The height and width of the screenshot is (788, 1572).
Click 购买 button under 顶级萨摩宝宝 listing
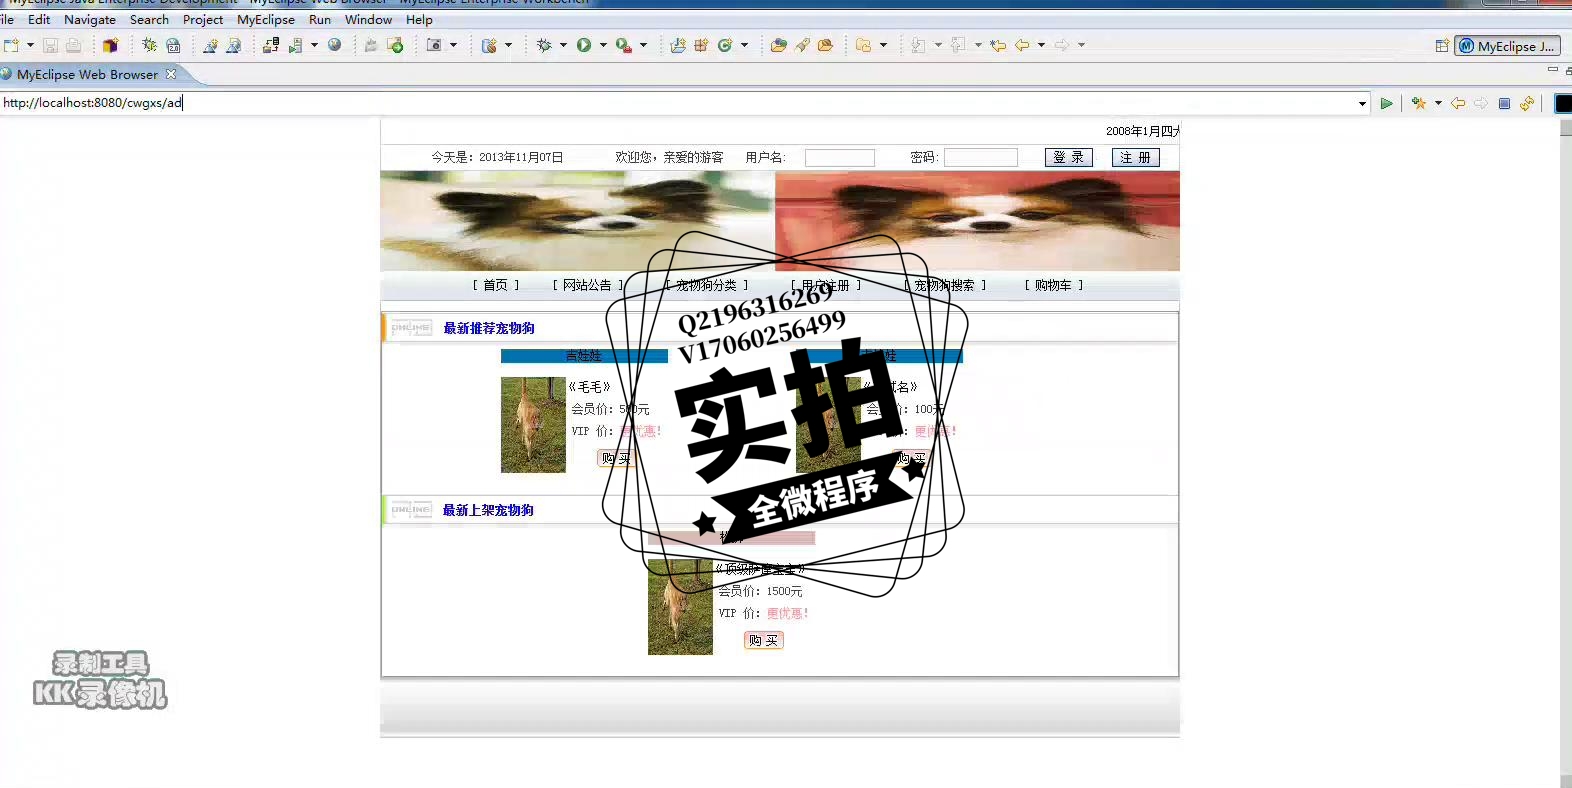(x=764, y=640)
